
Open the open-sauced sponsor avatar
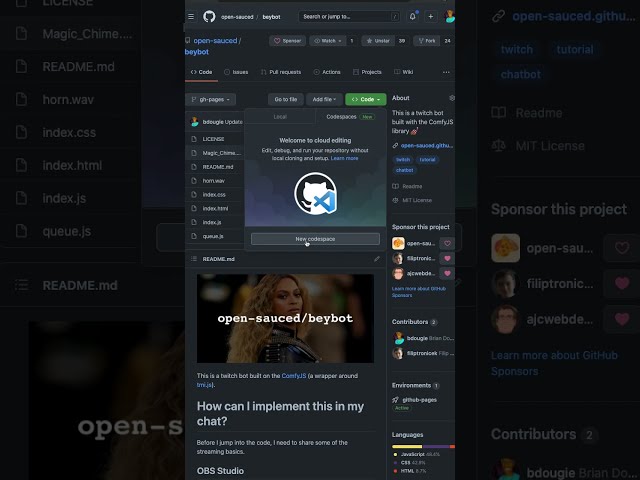coord(398,244)
